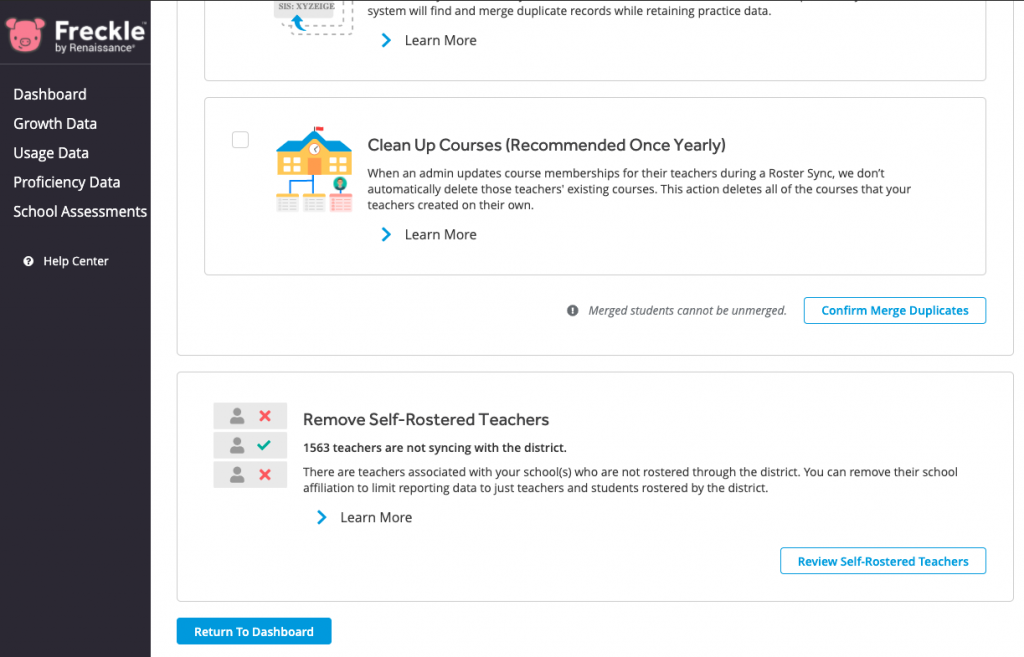Click the Freckle pig logo
Image resolution: width=1024 pixels, height=657 pixels.
coord(25,32)
